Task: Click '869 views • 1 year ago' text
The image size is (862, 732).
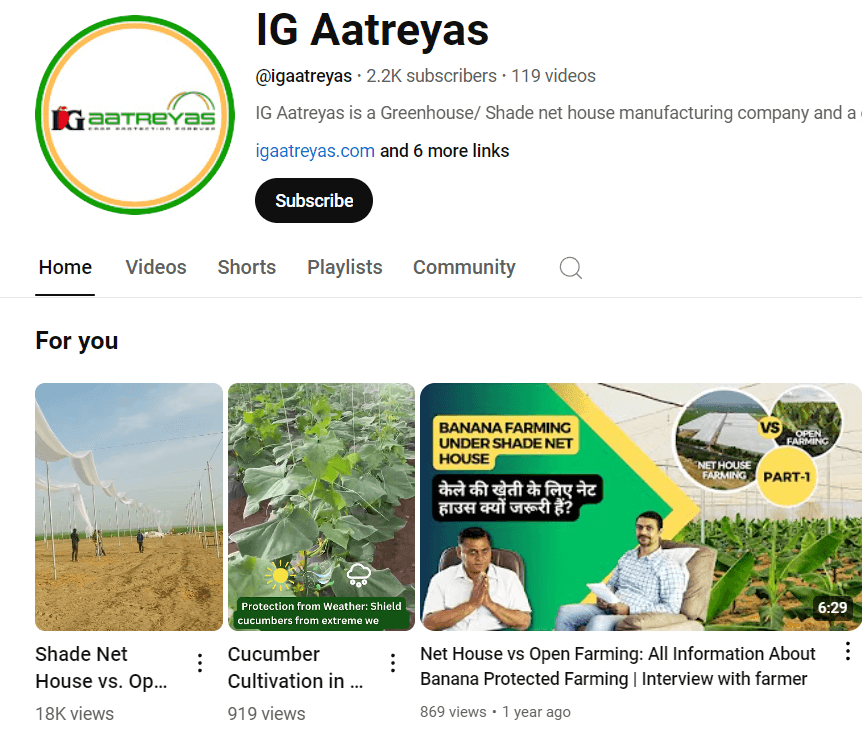Action: [495, 712]
